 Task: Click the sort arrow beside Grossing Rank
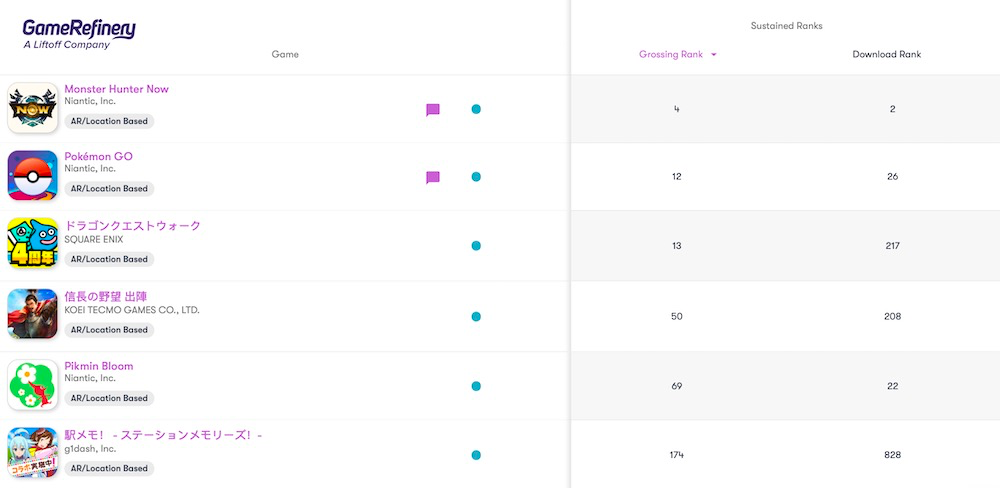click(x=714, y=55)
